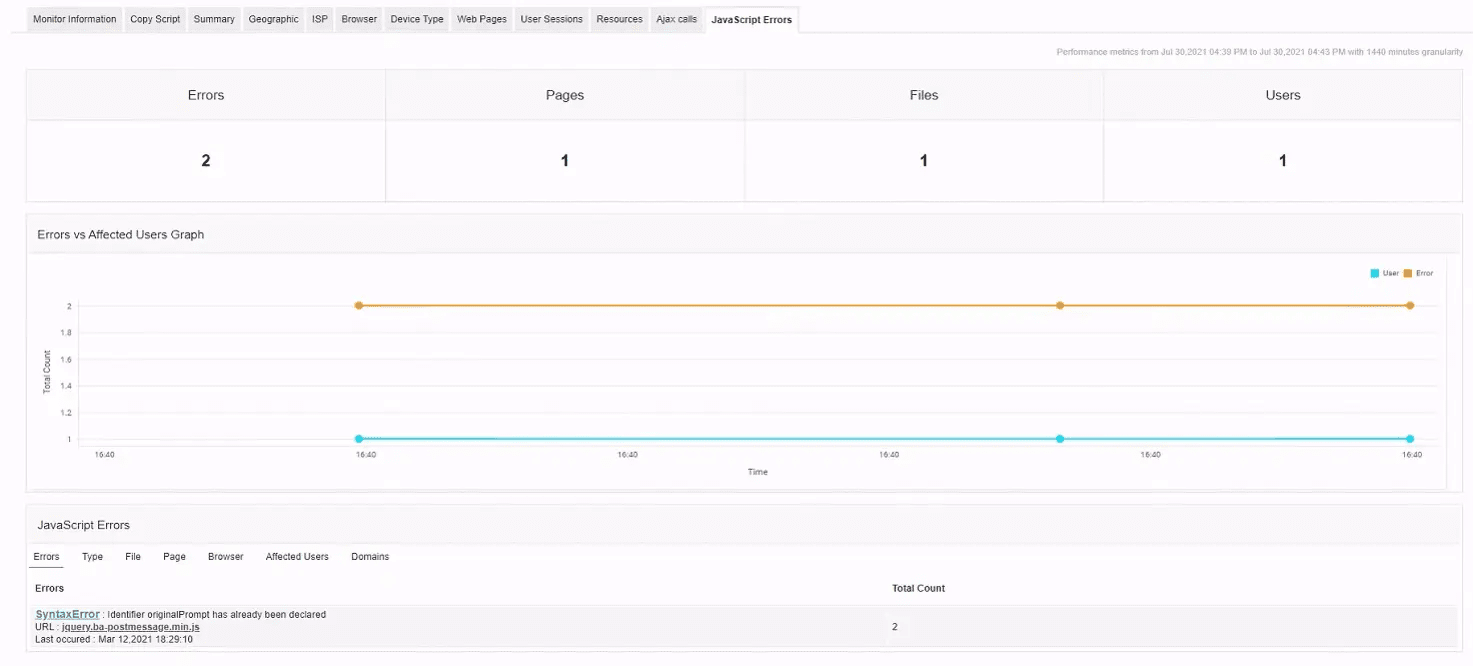Select the Page sub-tab

click(173, 556)
